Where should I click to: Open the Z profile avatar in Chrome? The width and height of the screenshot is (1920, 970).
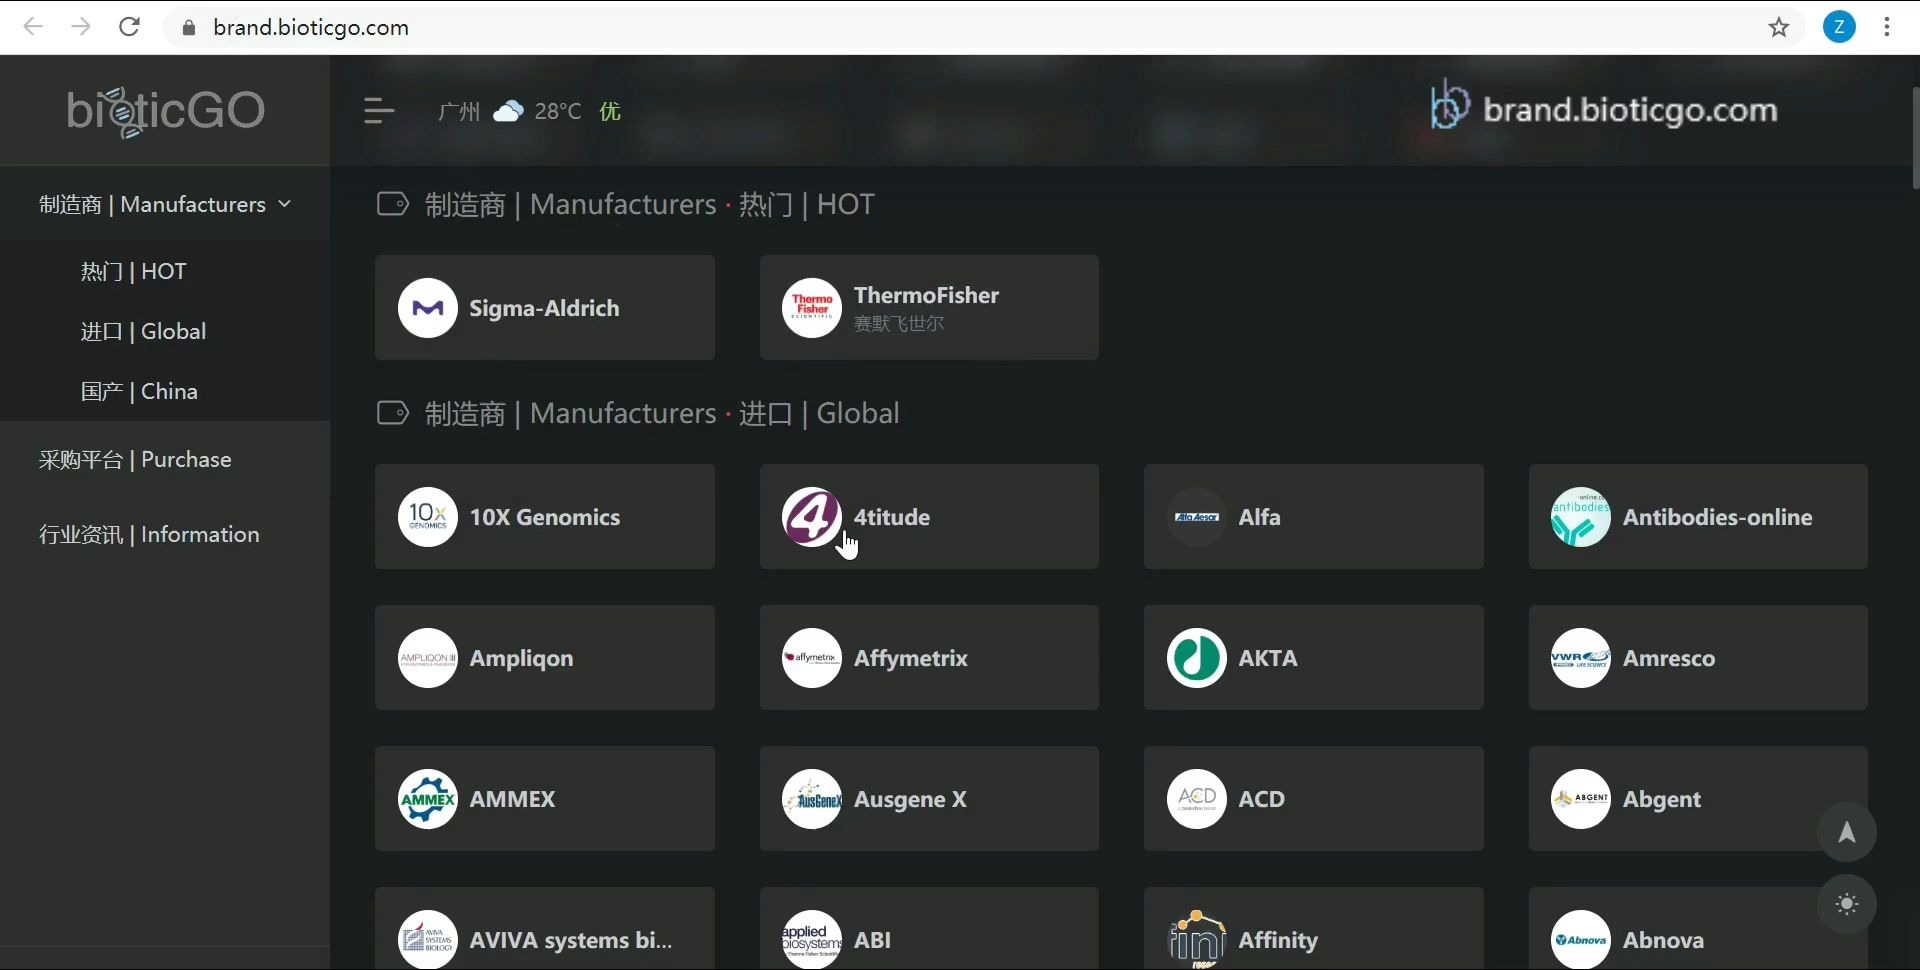click(x=1839, y=27)
